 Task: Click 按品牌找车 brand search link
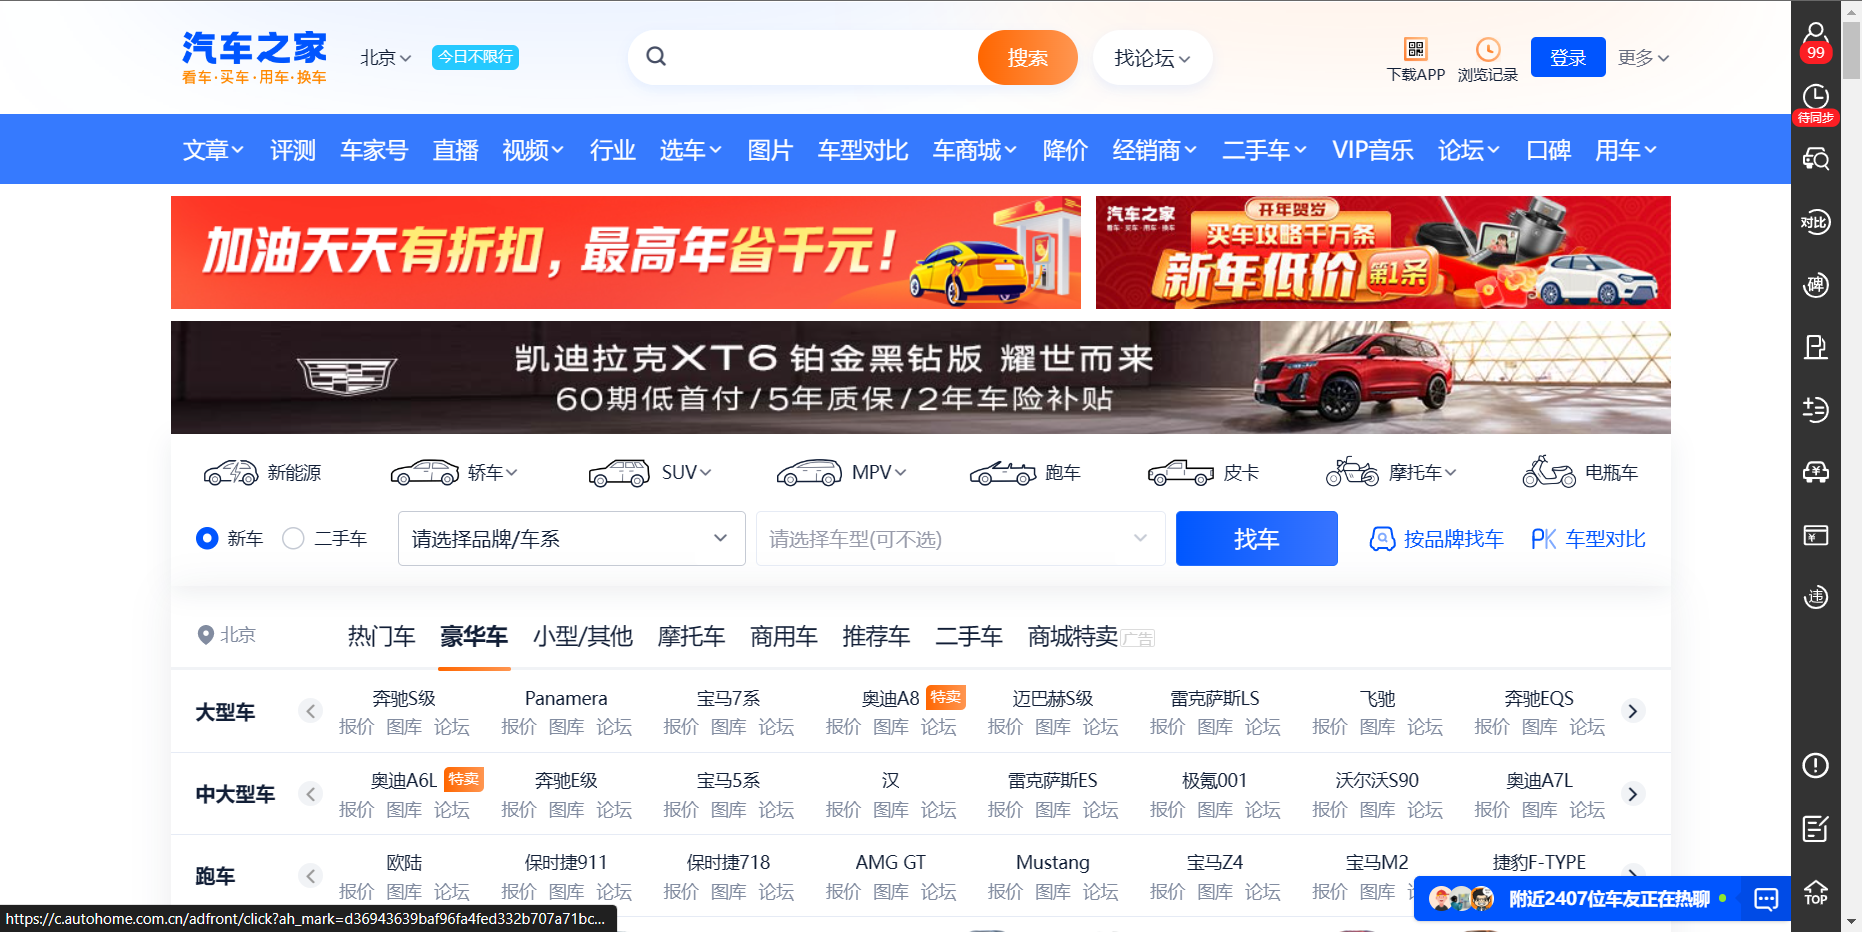(x=1436, y=539)
